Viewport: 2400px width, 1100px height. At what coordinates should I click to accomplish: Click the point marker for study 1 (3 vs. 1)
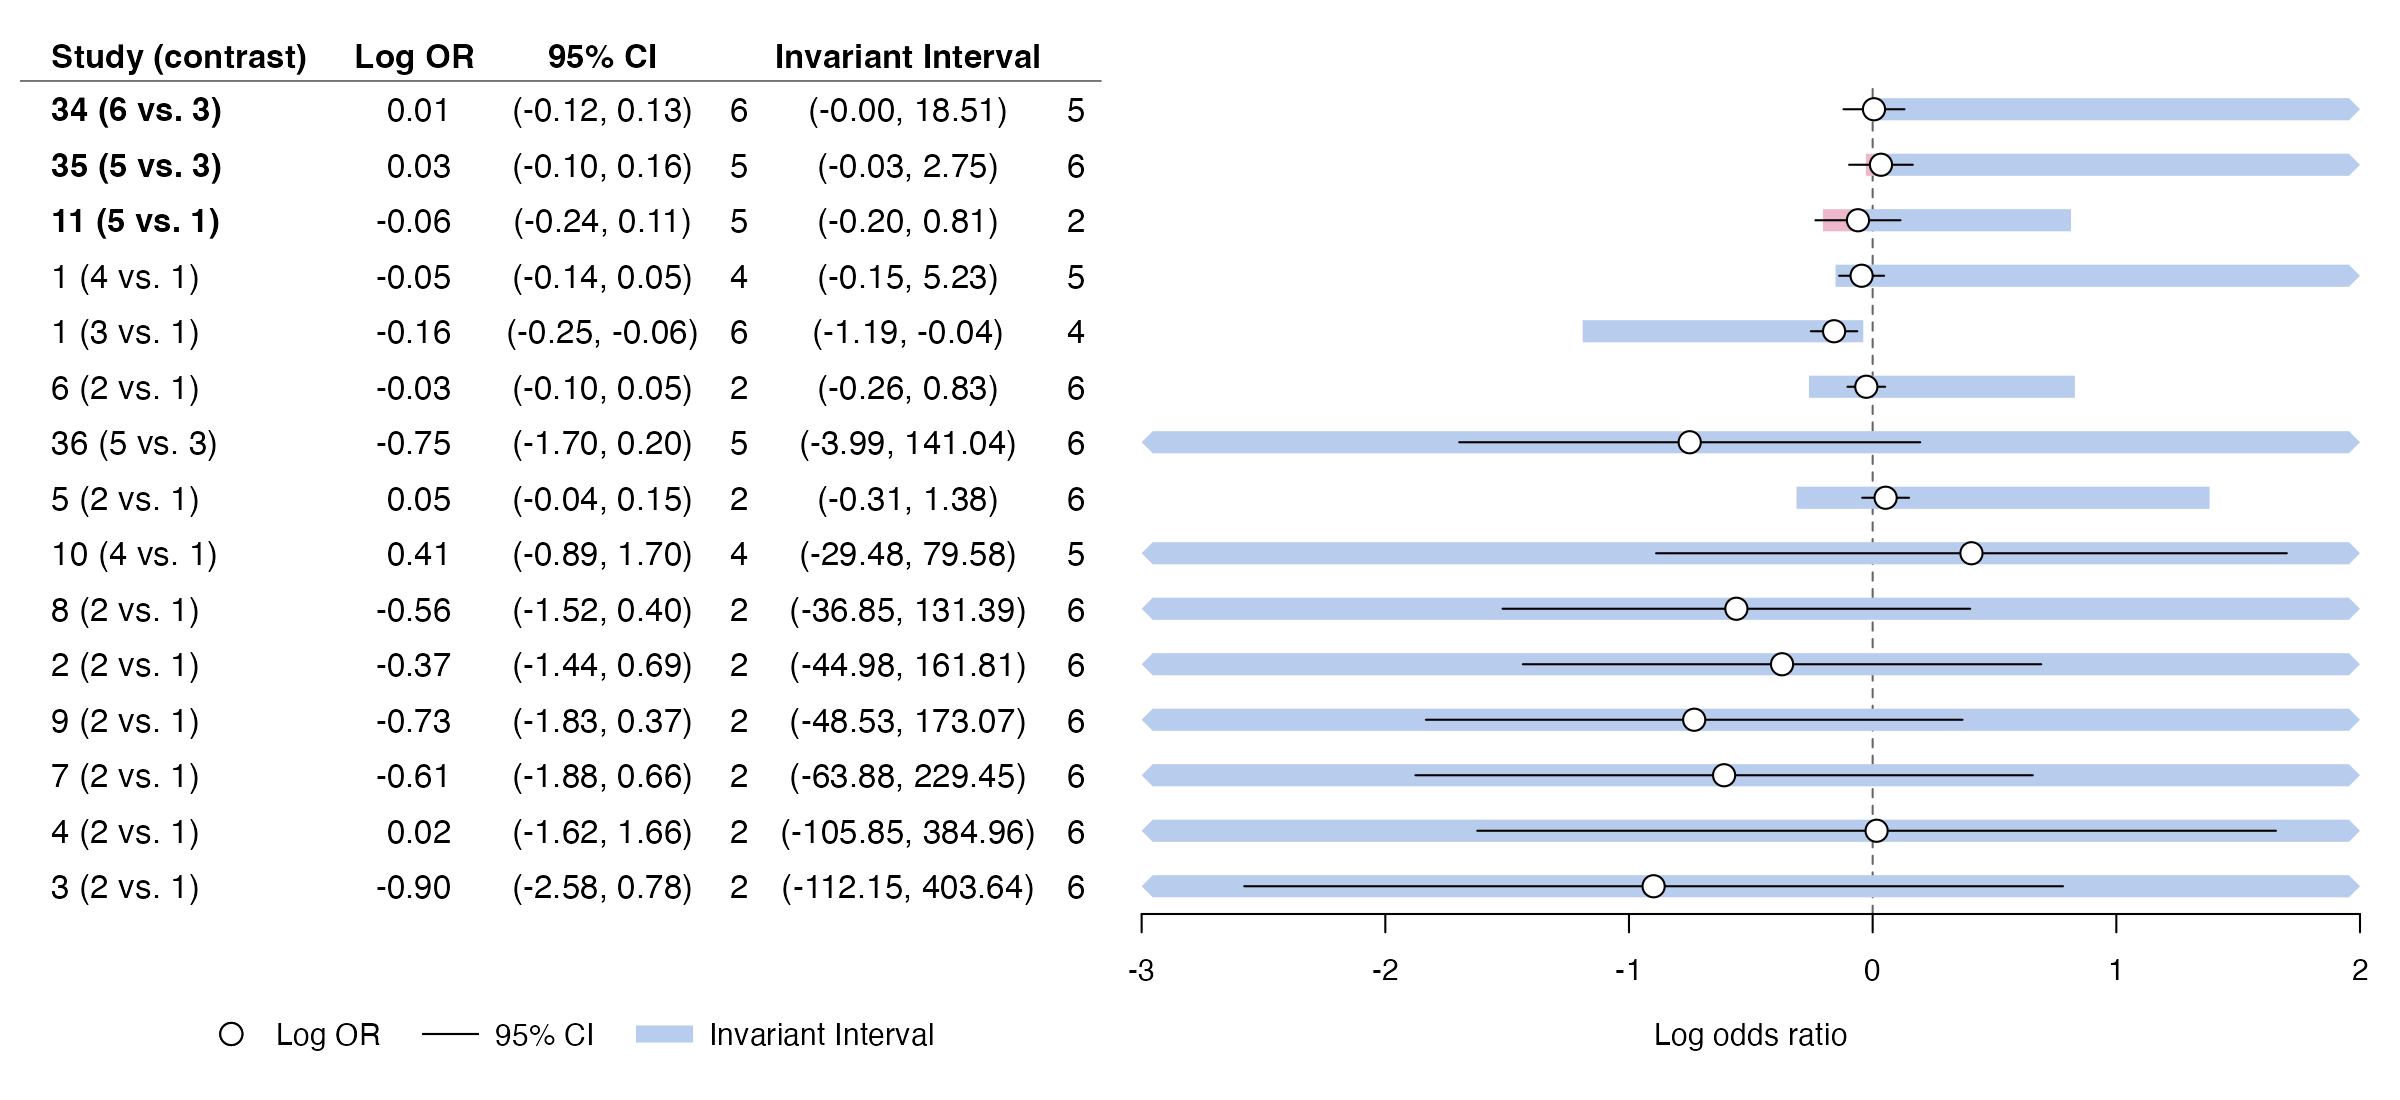click(1833, 331)
